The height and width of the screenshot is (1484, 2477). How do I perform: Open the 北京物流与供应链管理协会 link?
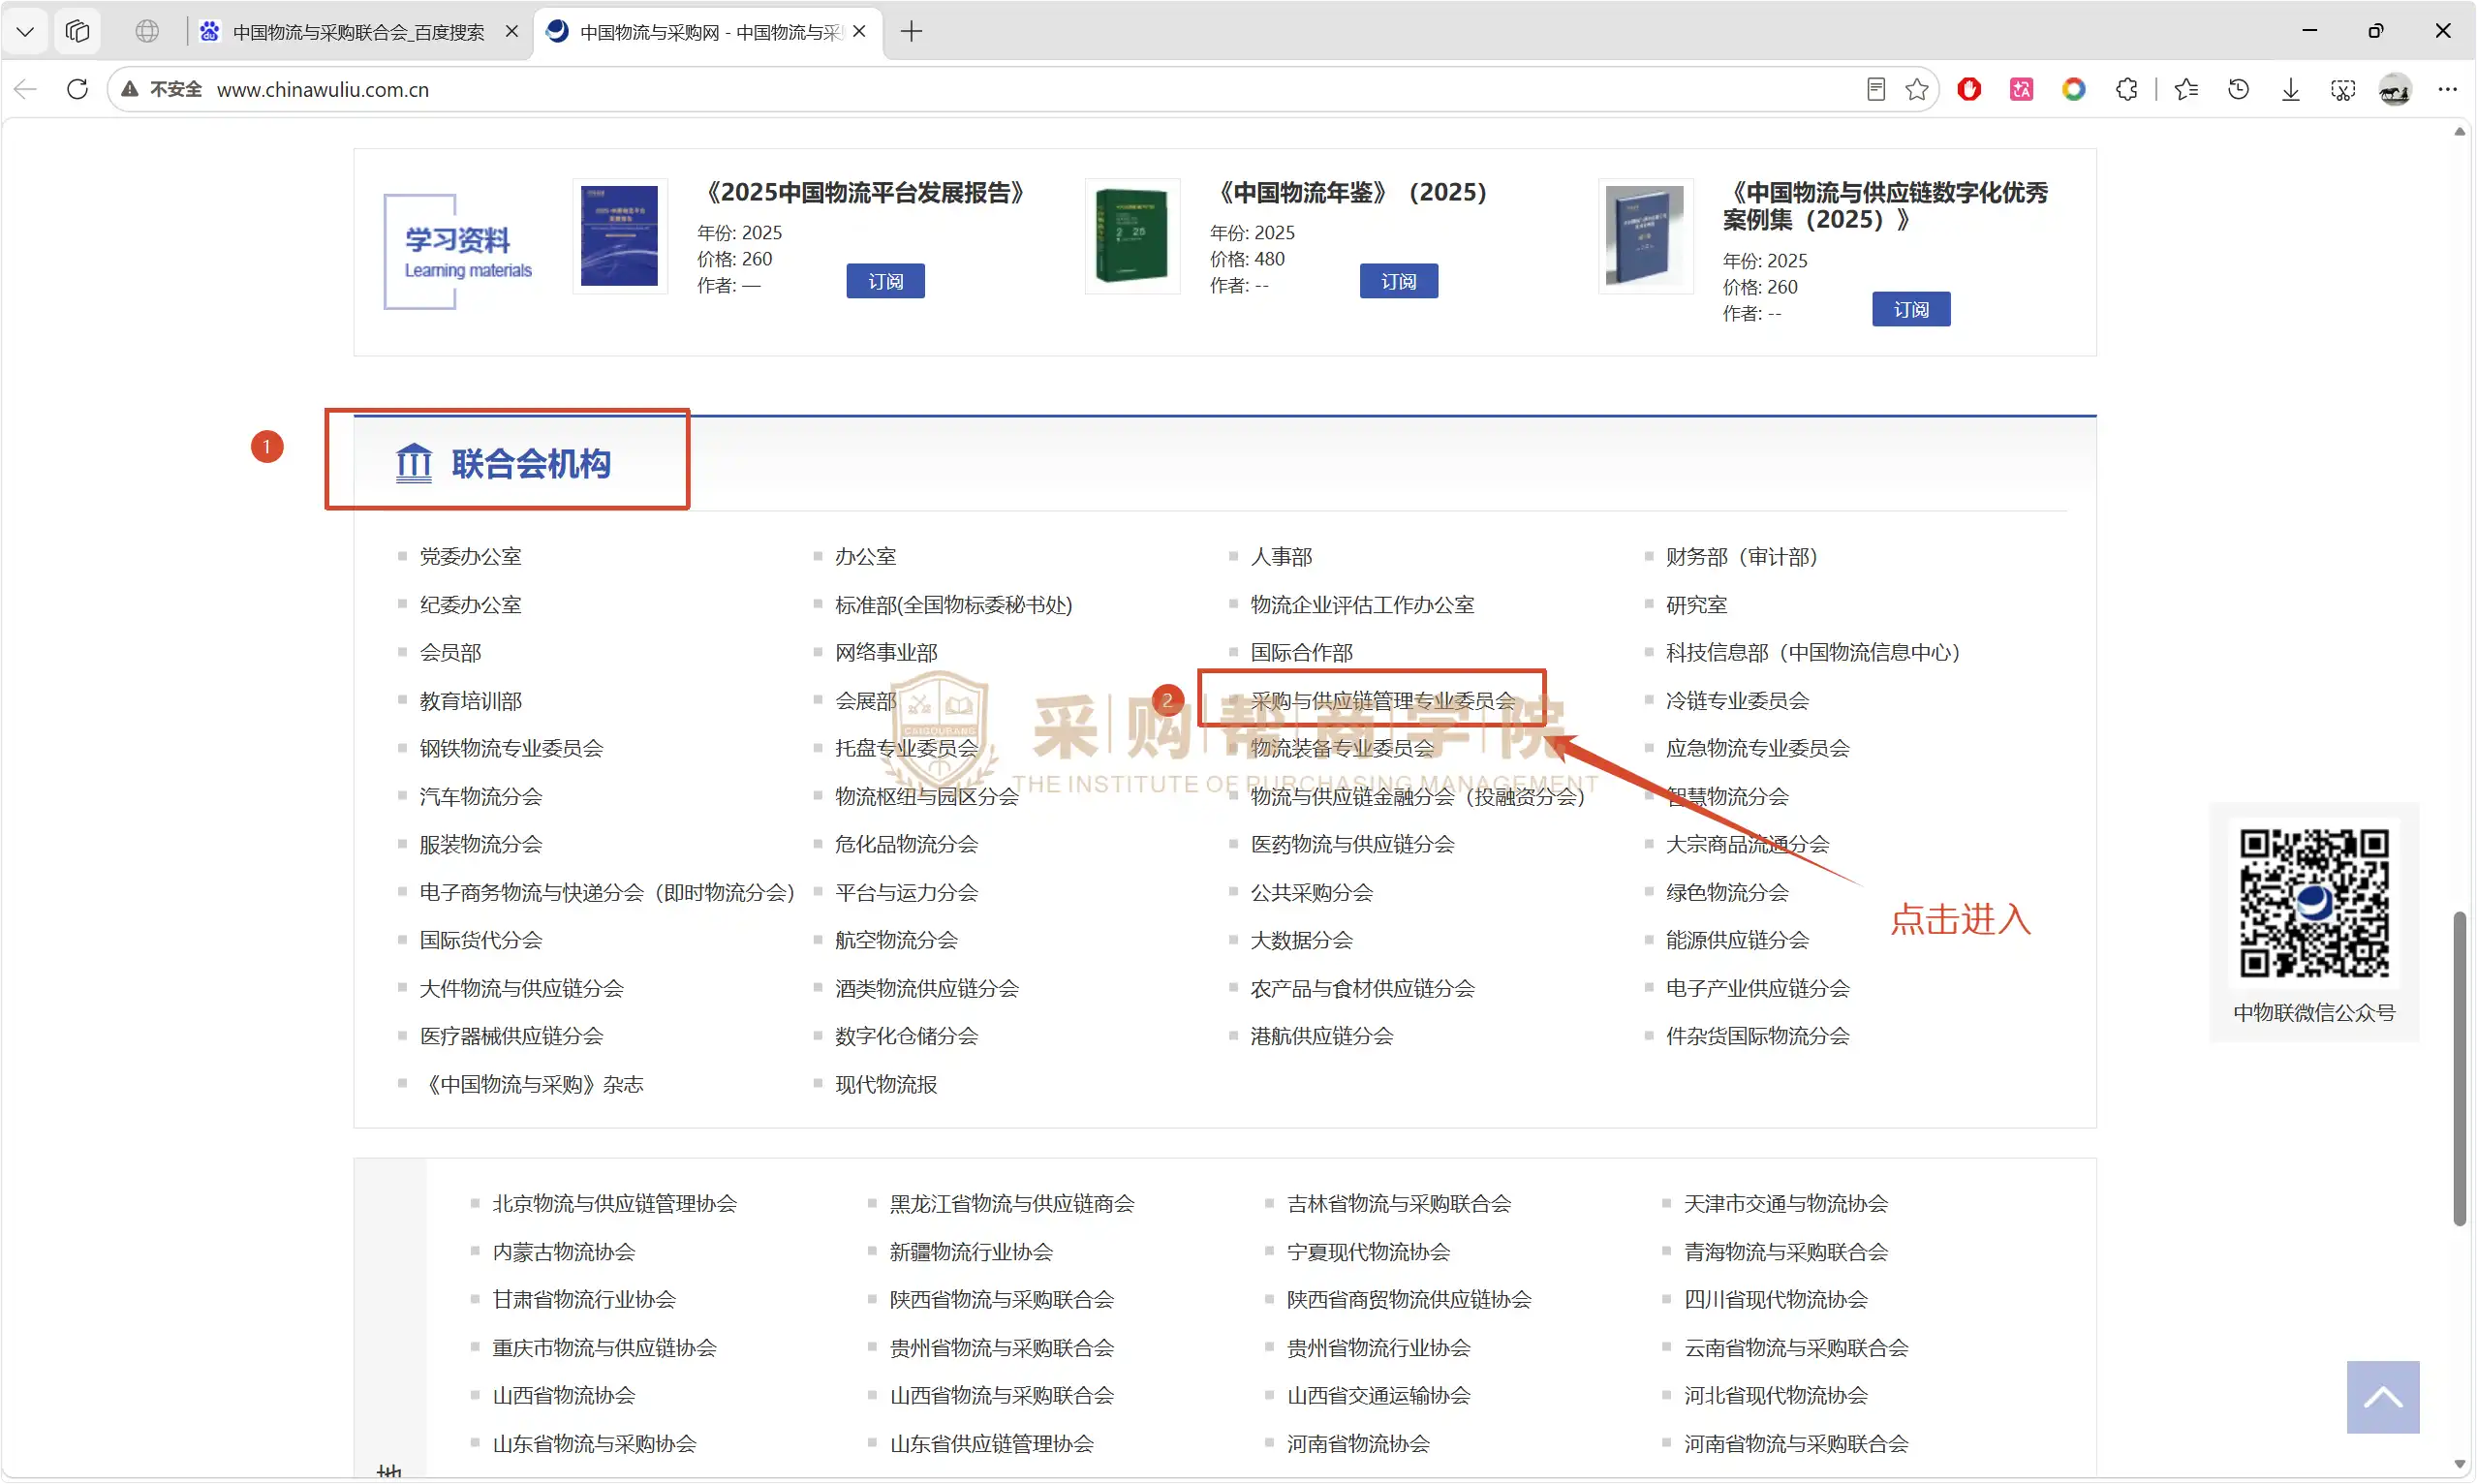click(x=614, y=1203)
